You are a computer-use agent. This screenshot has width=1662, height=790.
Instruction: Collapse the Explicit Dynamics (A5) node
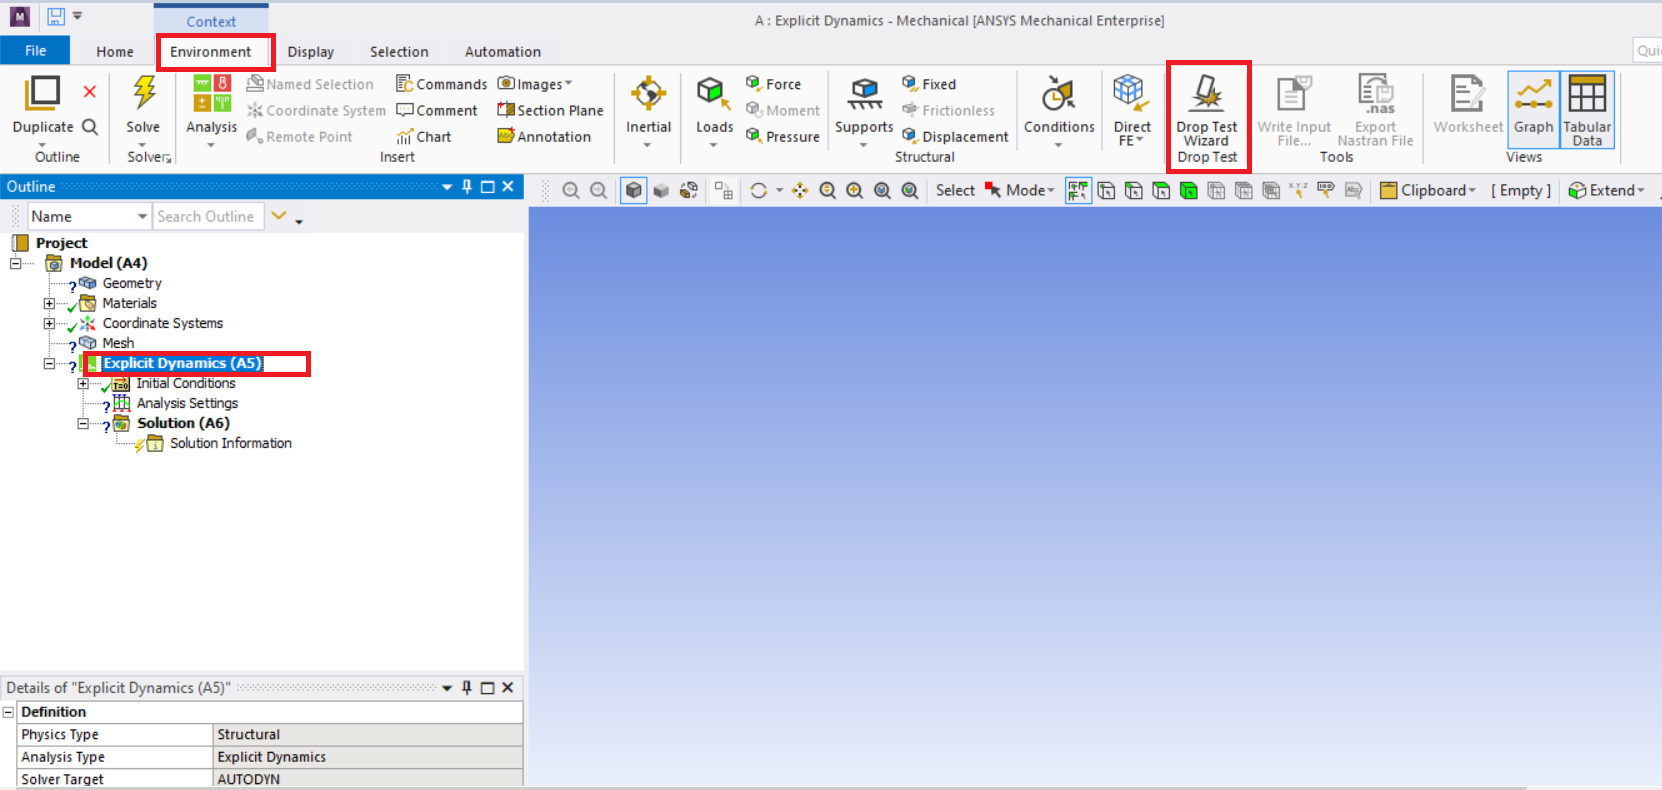49,363
